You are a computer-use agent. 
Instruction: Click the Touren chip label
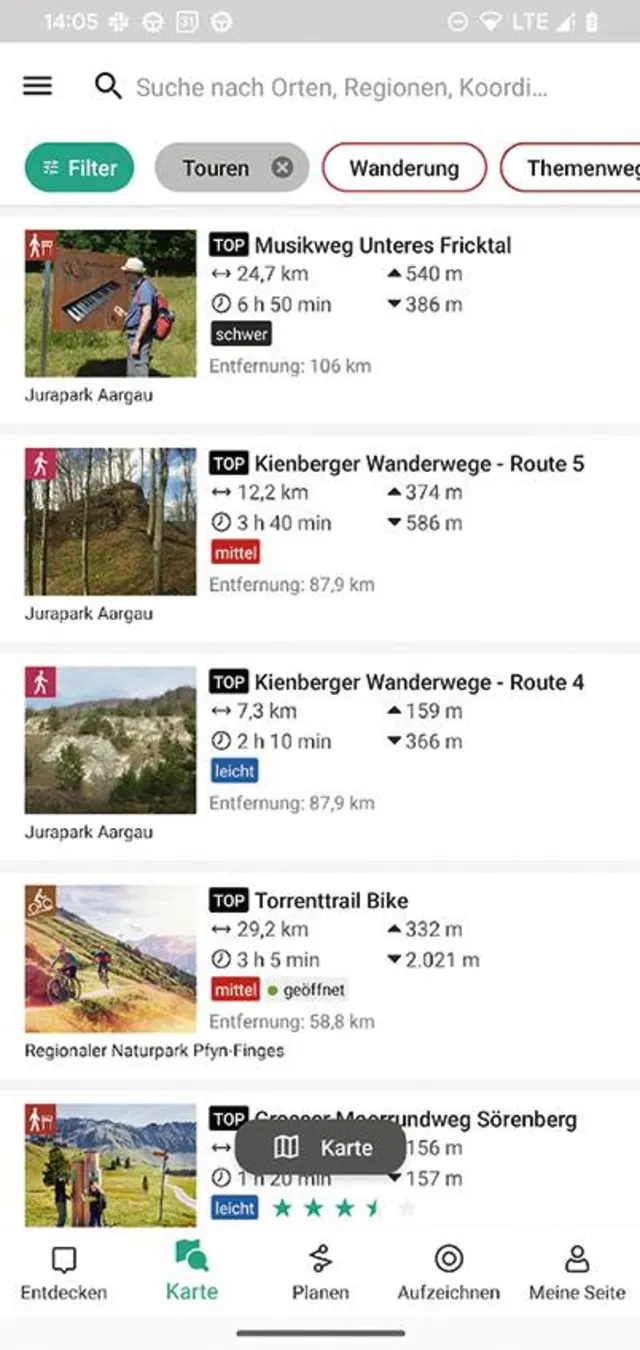(x=215, y=168)
